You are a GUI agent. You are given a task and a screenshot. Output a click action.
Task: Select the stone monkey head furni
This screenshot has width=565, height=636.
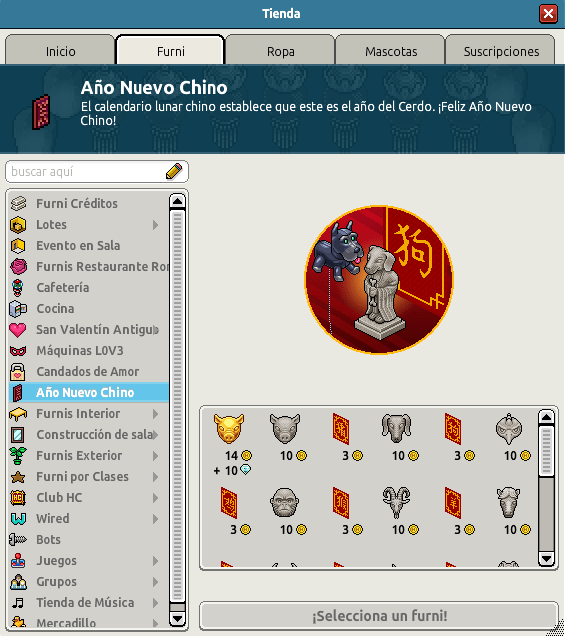[285, 503]
